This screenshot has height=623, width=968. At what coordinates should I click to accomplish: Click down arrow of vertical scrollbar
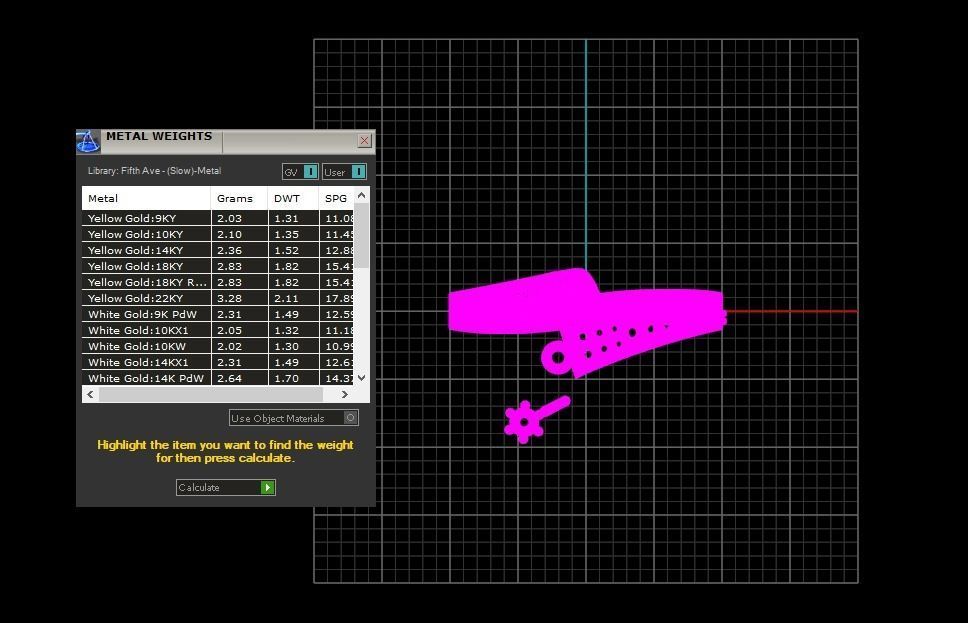(362, 377)
